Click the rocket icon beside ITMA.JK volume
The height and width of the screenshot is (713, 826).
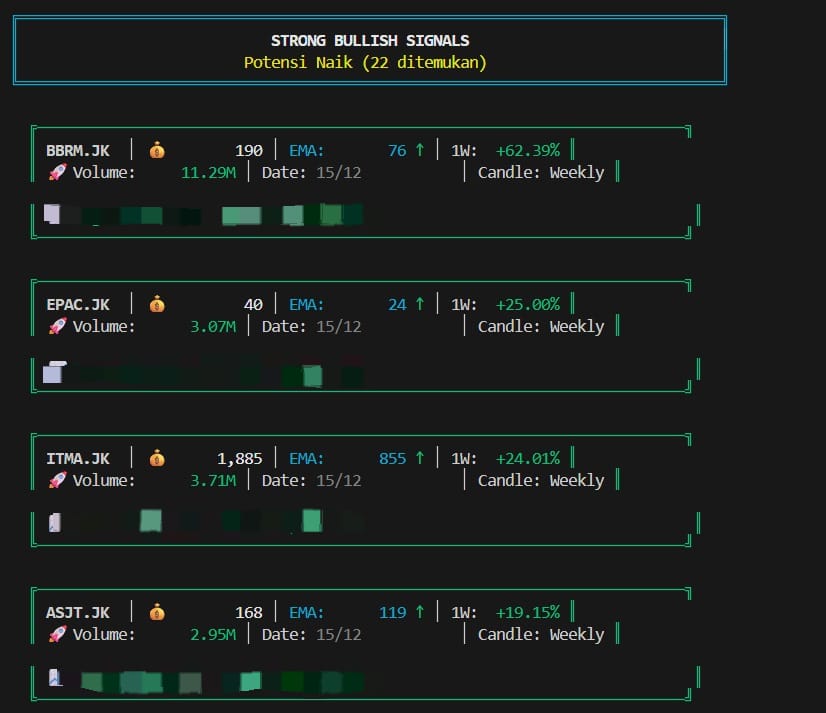coord(57,480)
